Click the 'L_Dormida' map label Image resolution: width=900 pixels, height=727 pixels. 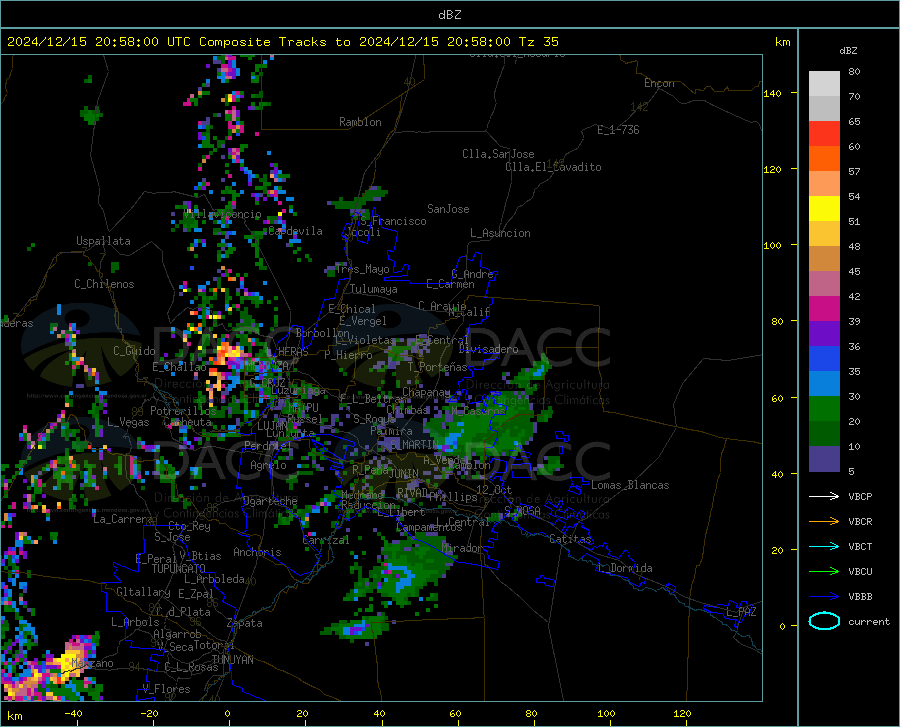[x=625, y=568]
